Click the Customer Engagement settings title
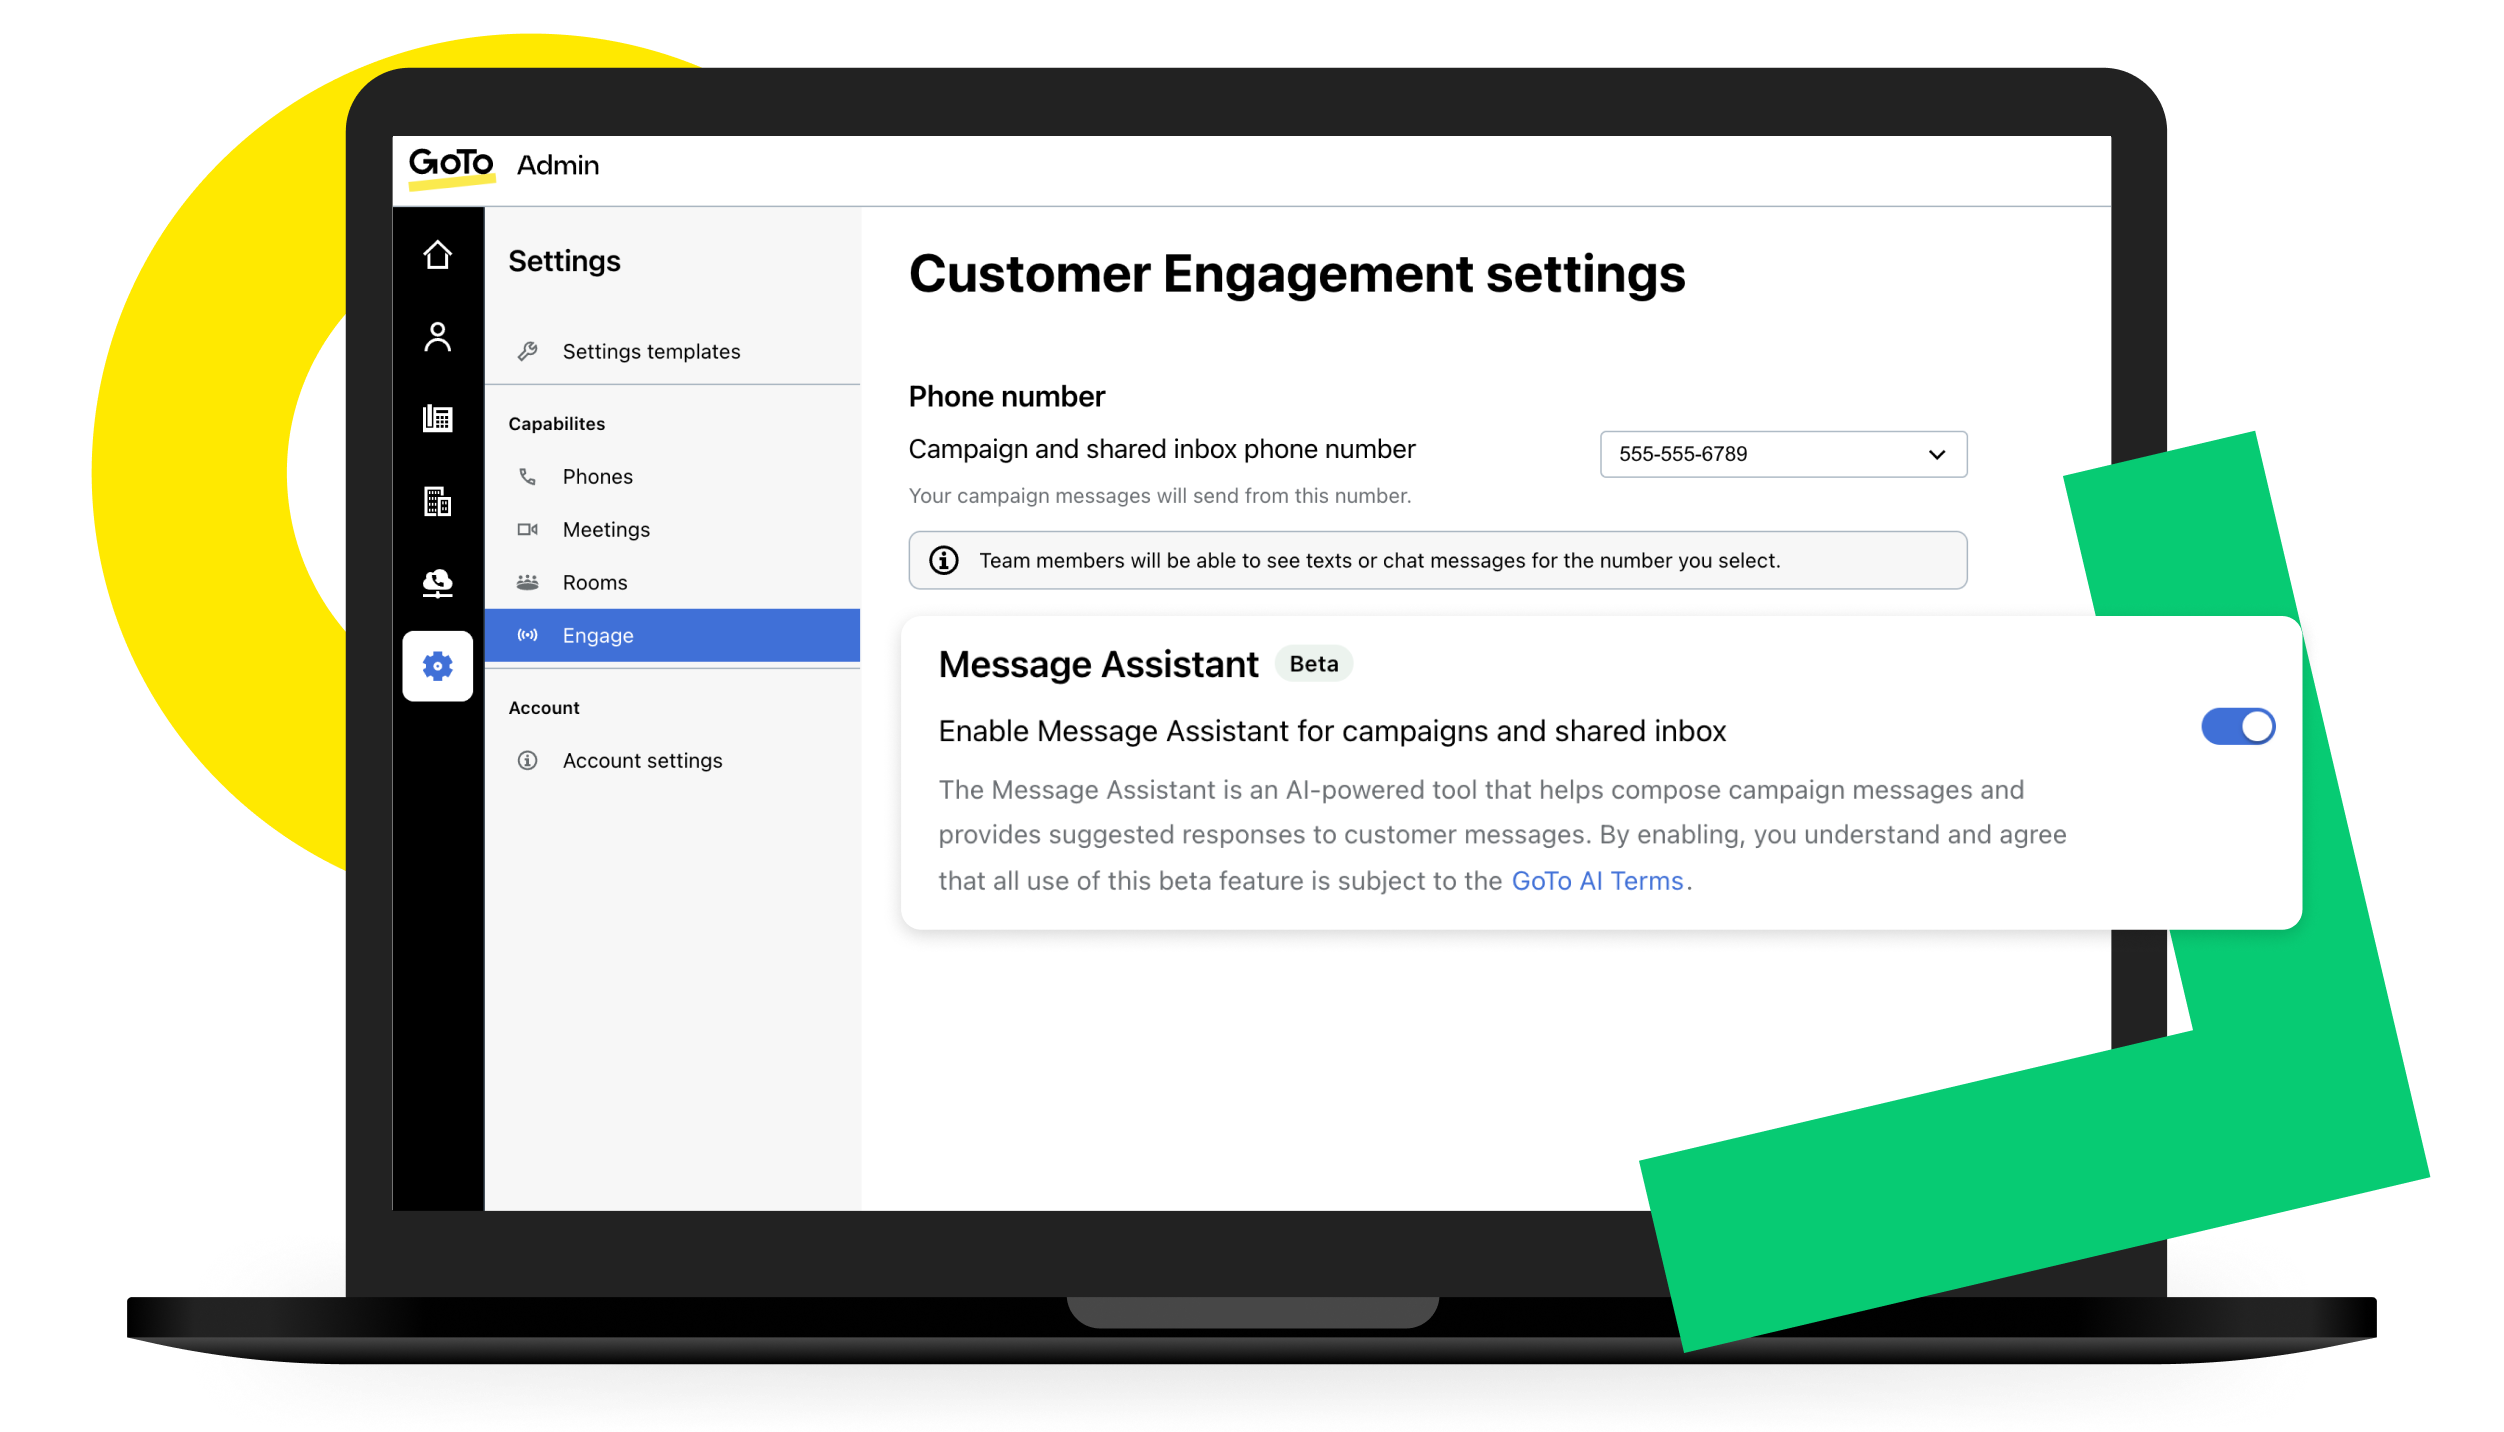Image resolution: width=2504 pixels, height=1432 pixels. 1296,274
